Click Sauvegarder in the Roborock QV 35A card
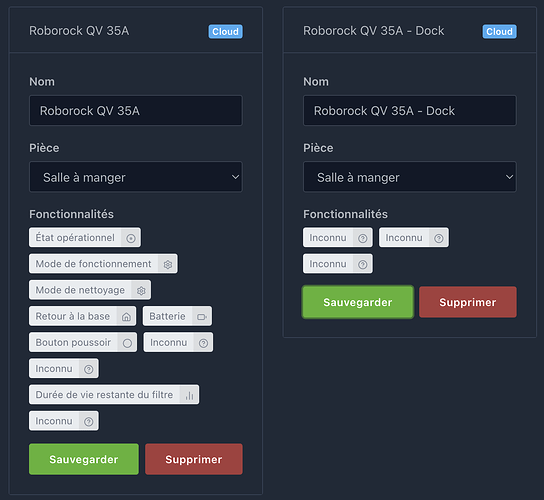544x500 pixels. tap(84, 459)
